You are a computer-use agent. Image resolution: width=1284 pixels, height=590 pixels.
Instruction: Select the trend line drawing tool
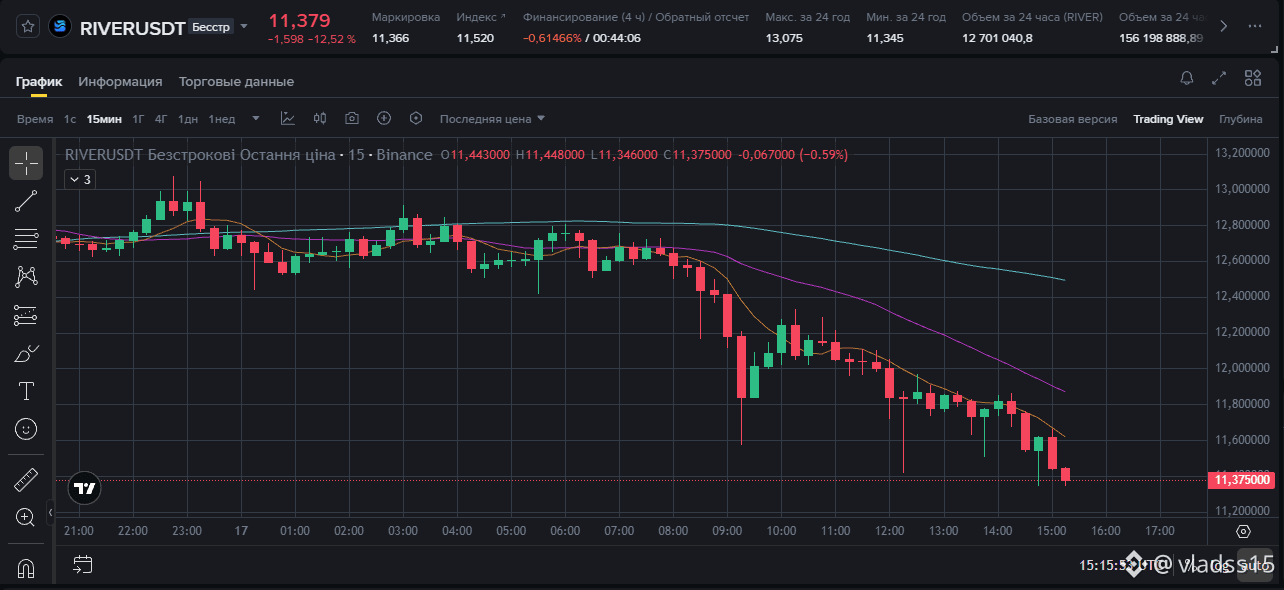[x=26, y=201]
